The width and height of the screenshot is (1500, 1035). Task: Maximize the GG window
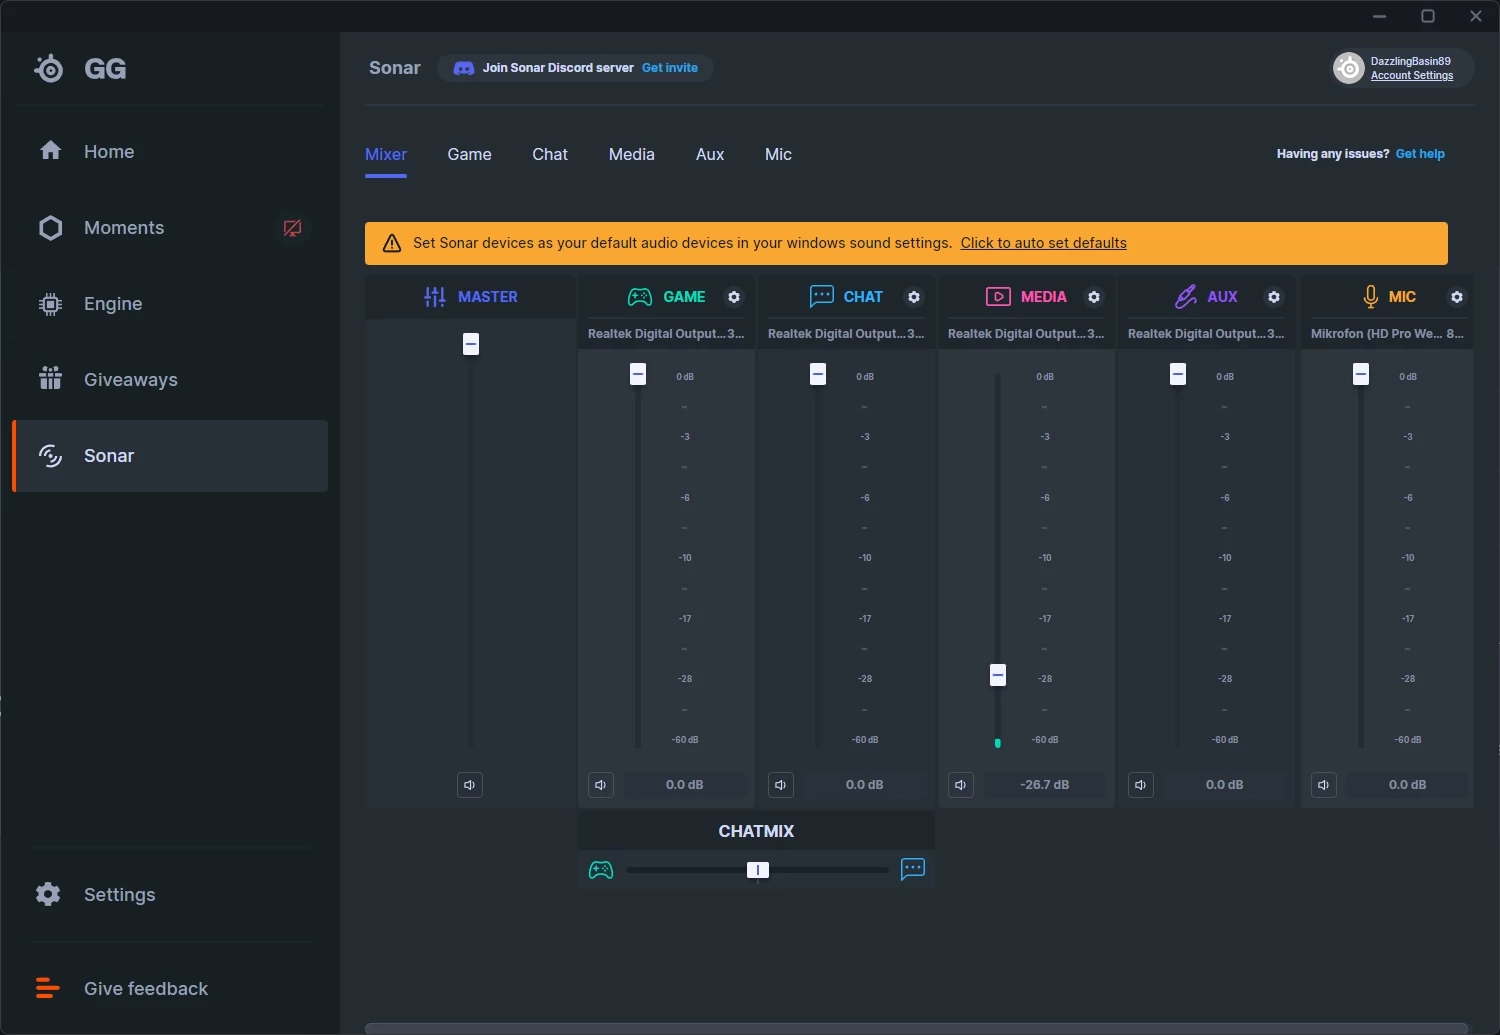click(x=1428, y=16)
